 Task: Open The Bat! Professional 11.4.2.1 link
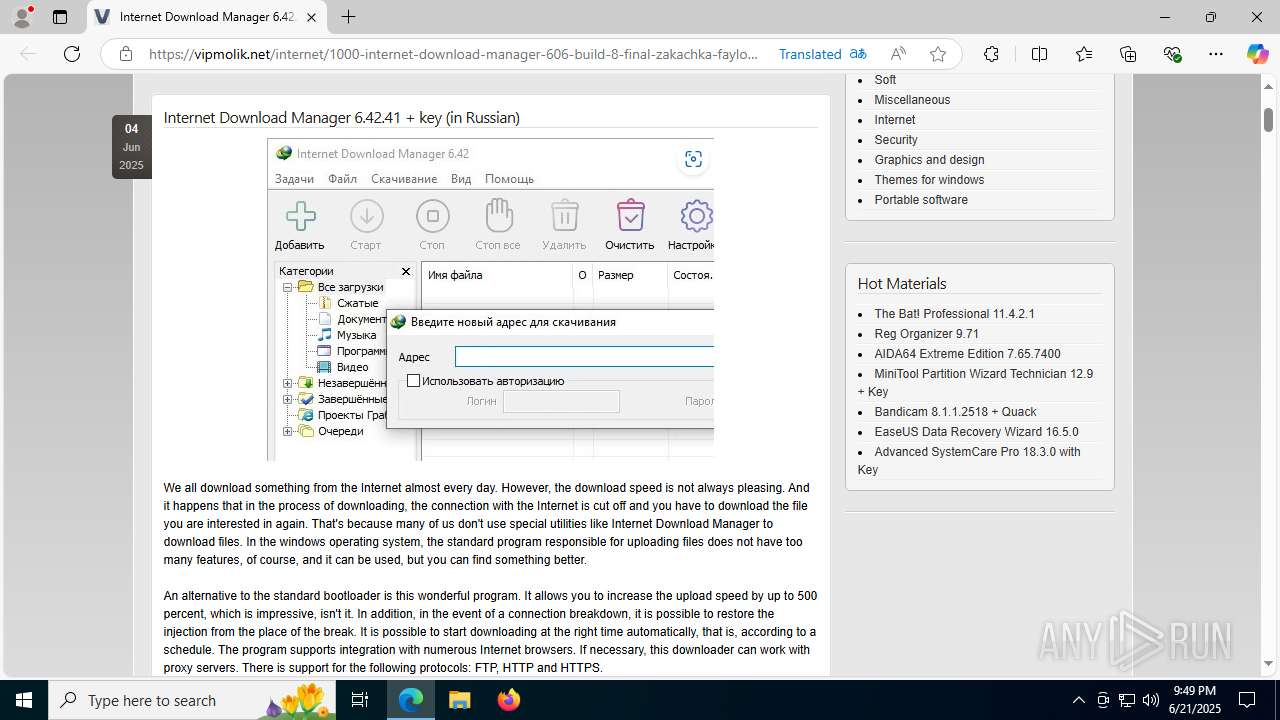[954, 314]
